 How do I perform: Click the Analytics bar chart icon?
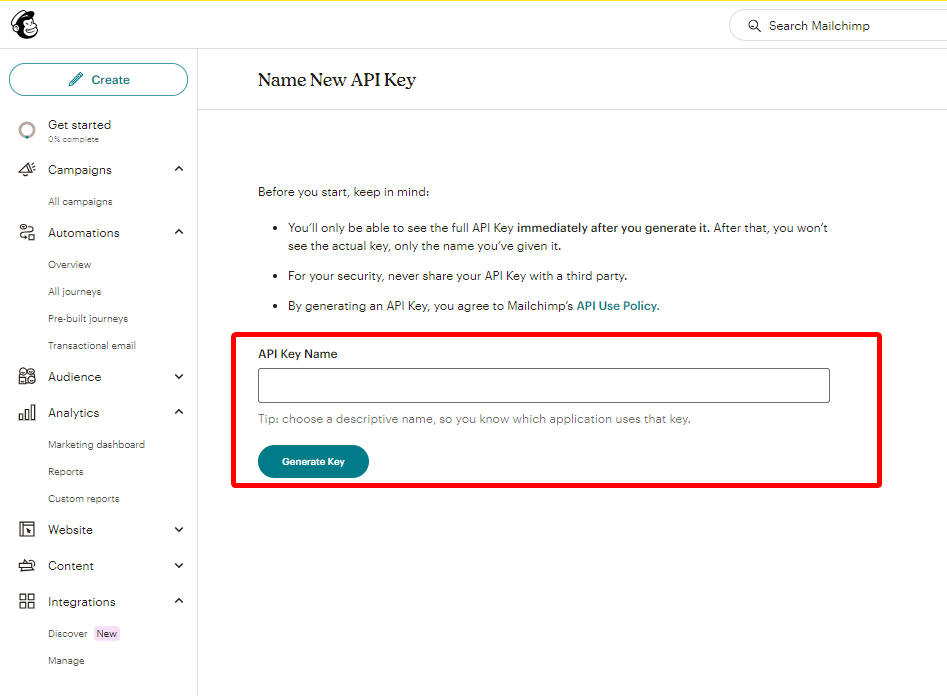(27, 413)
